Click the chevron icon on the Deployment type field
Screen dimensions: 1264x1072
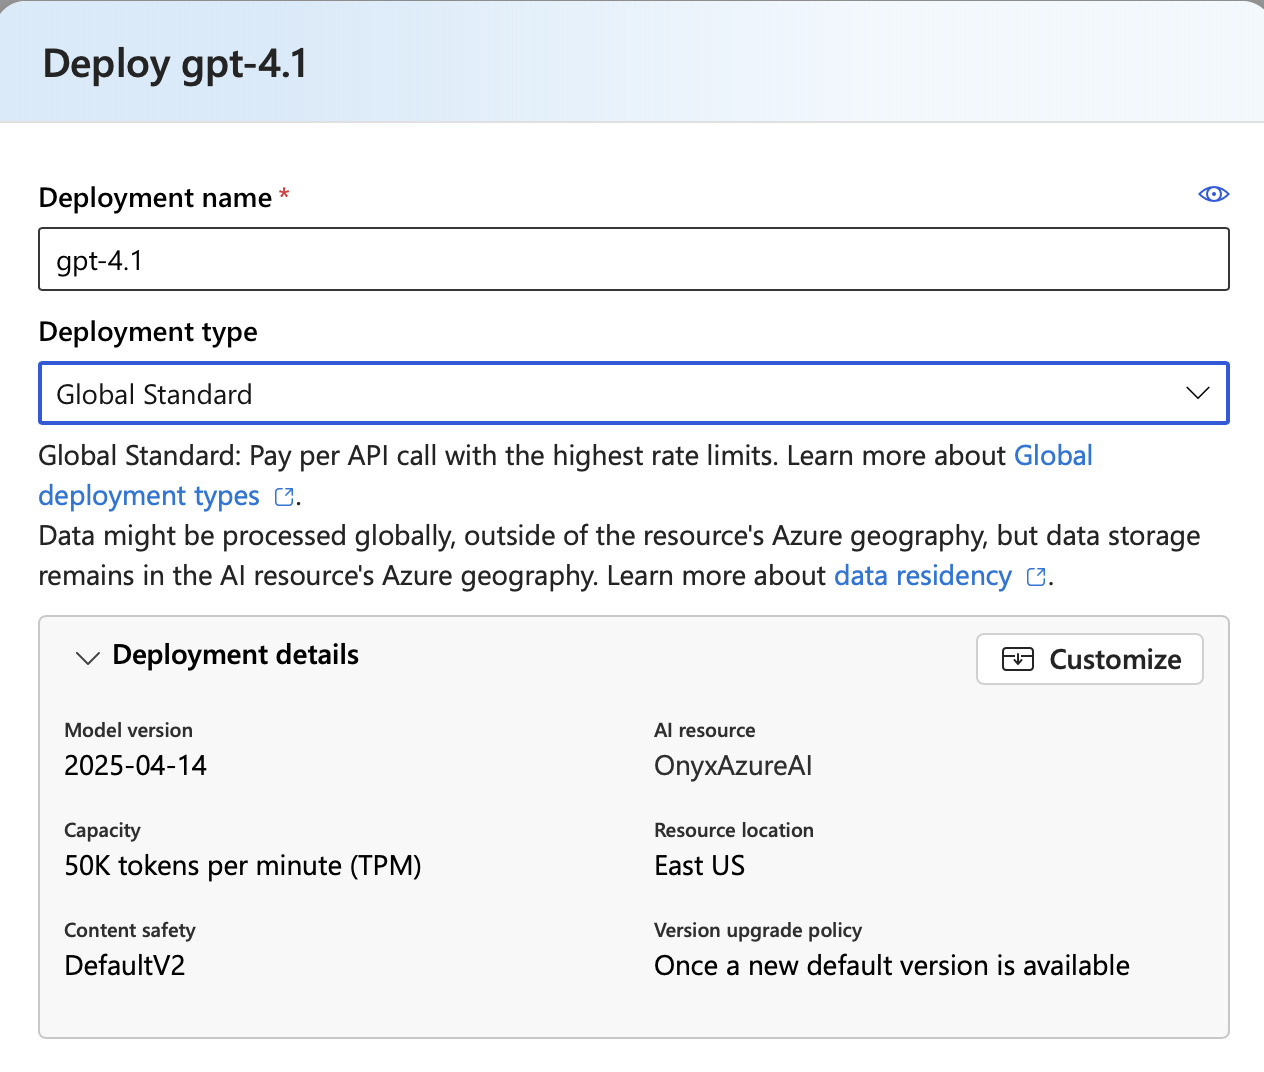pyautogui.click(x=1196, y=393)
